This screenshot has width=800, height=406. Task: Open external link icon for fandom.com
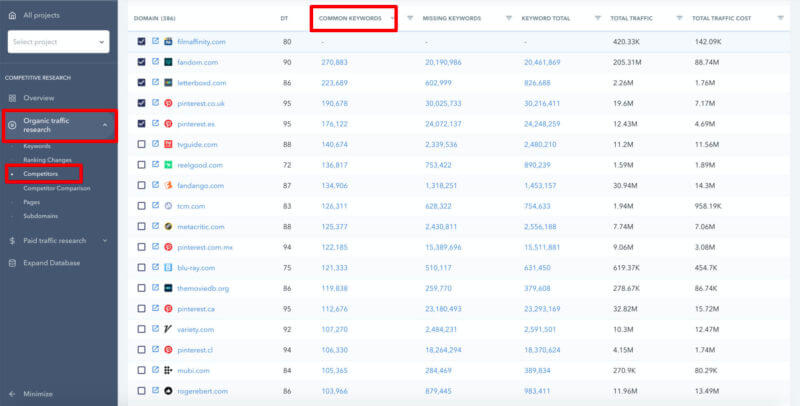tap(156, 62)
